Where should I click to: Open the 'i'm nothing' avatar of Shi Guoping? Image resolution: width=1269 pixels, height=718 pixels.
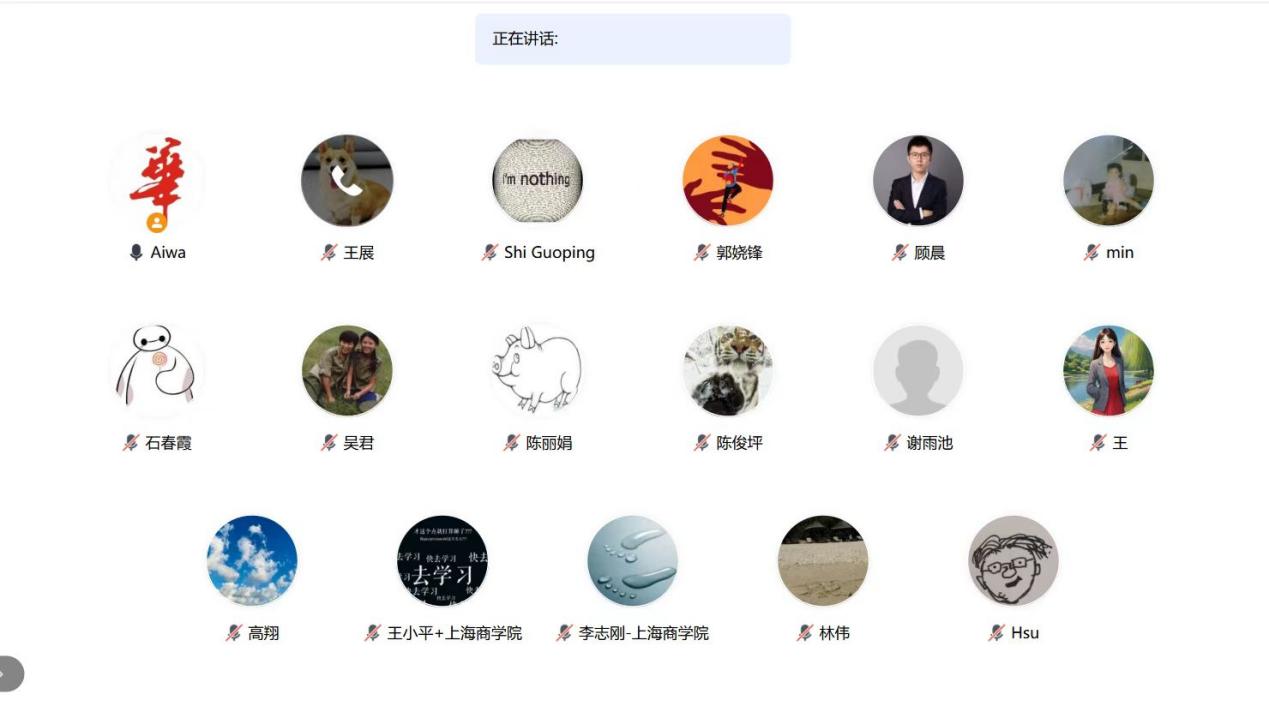537,181
